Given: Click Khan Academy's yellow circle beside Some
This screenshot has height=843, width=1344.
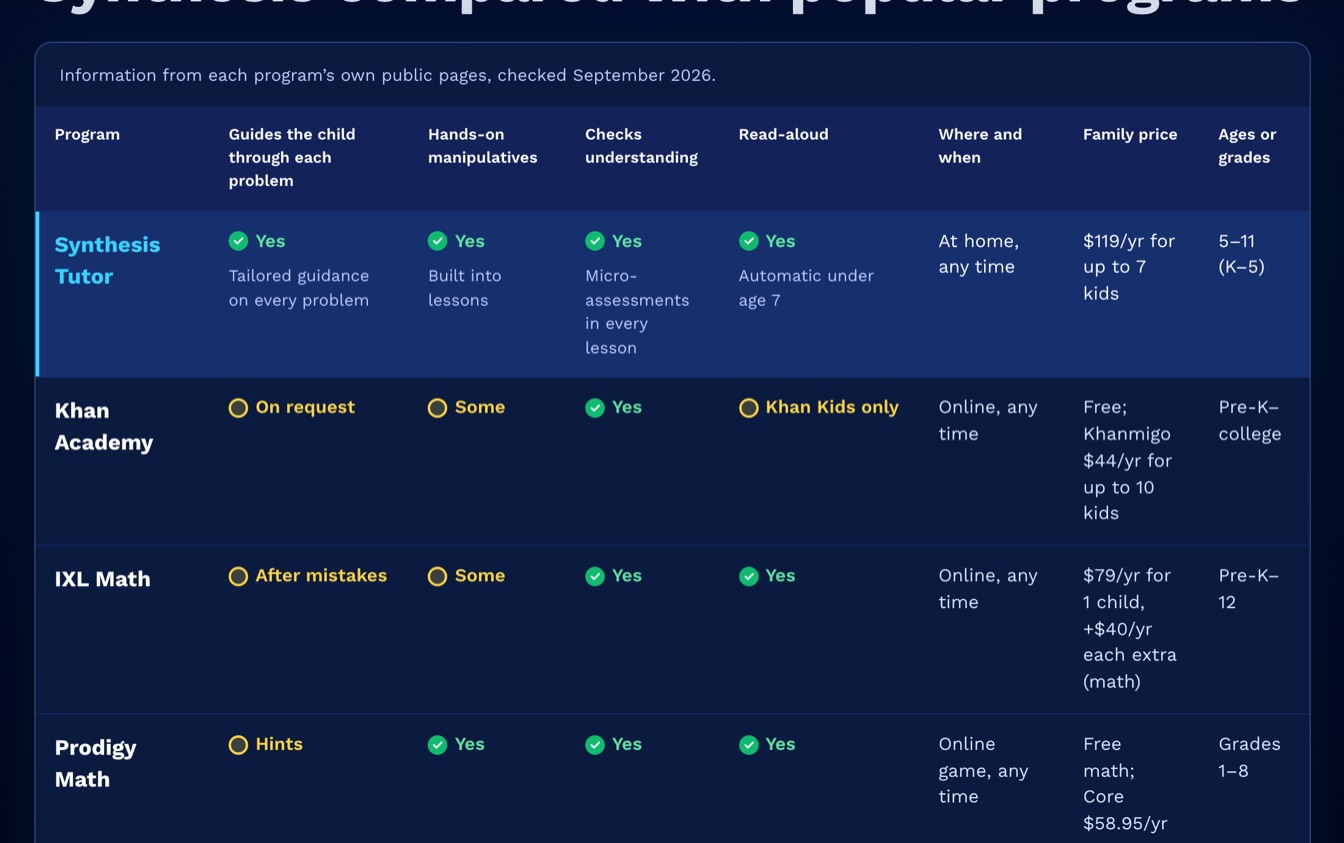Looking at the screenshot, I should point(437,408).
